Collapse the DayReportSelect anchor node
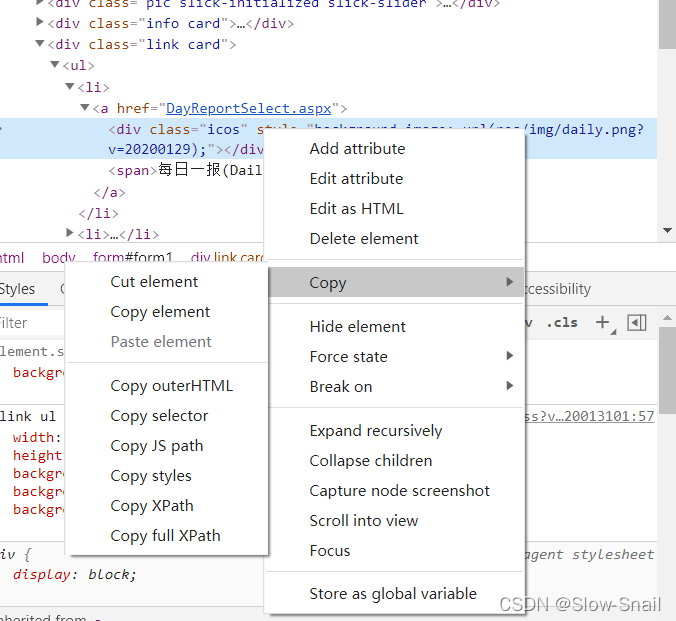 (x=85, y=107)
